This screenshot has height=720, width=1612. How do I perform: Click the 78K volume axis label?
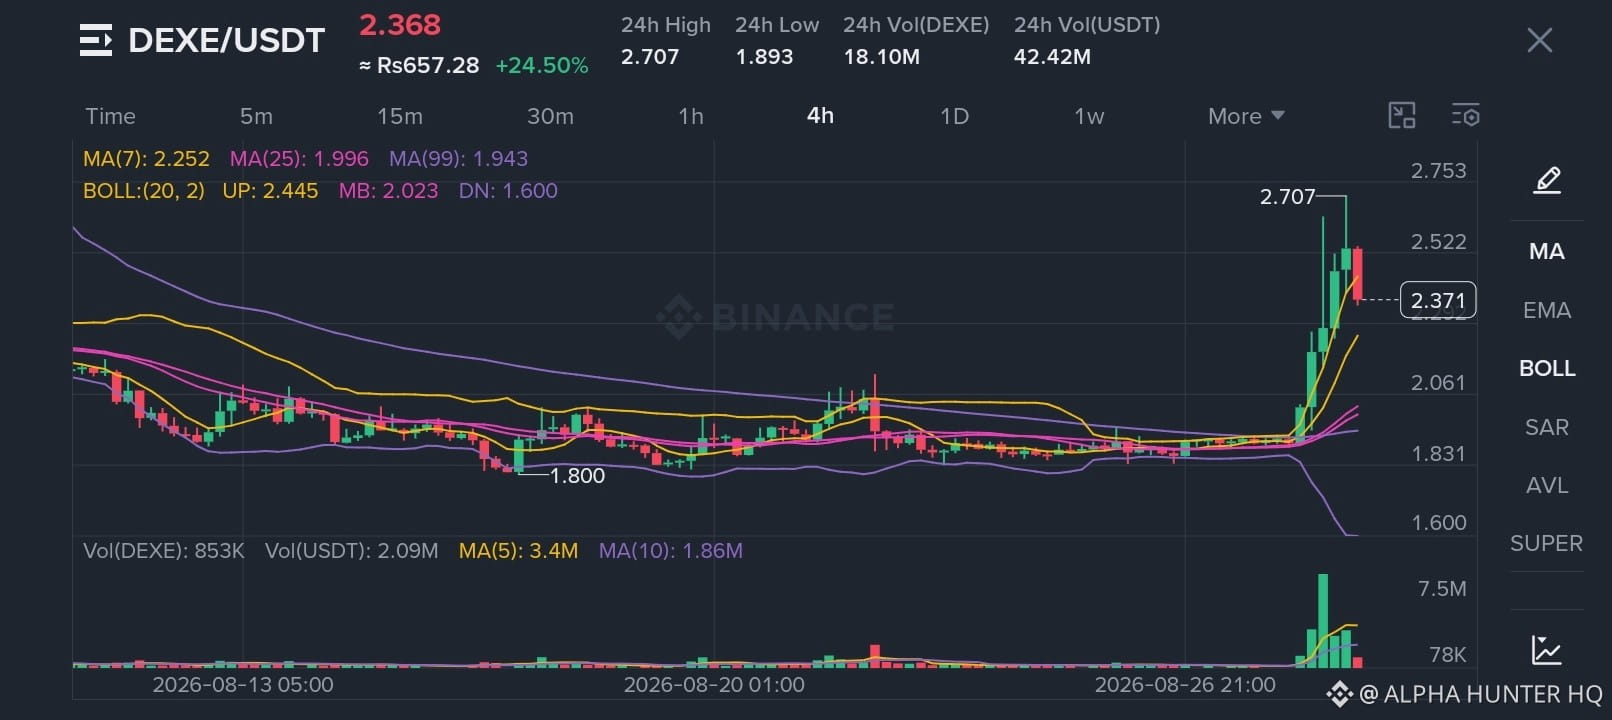coord(1448,655)
